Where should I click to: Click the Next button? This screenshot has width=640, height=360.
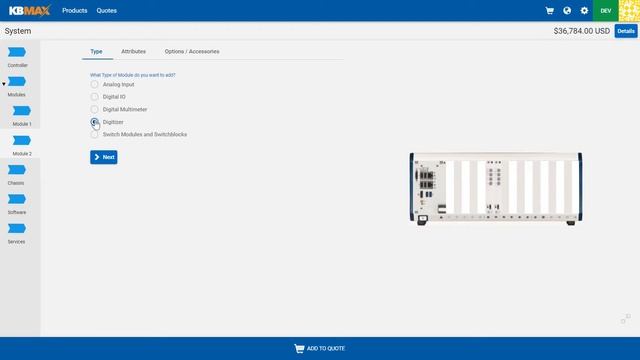[x=104, y=157]
